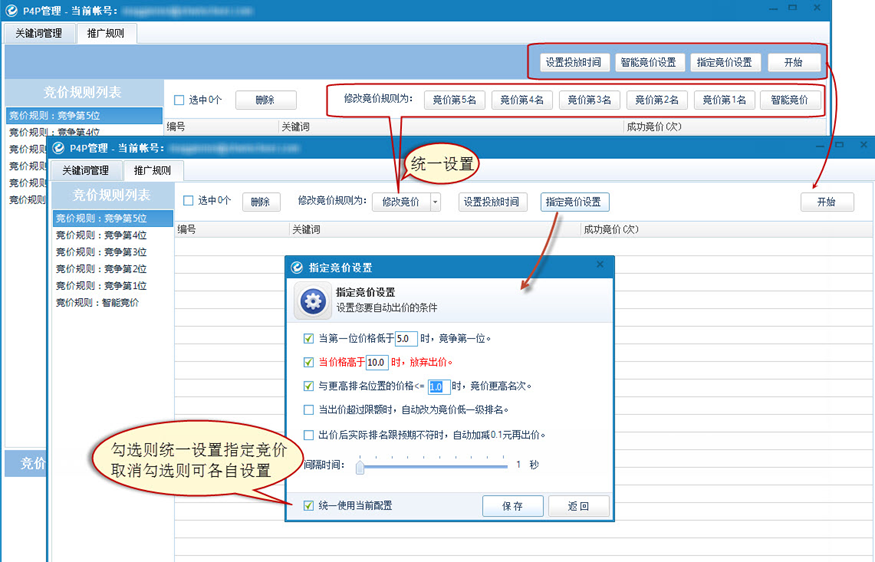
Task: Enable the 出价后实际排名跟预期不符时 checkbox
Action: point(308,435)
